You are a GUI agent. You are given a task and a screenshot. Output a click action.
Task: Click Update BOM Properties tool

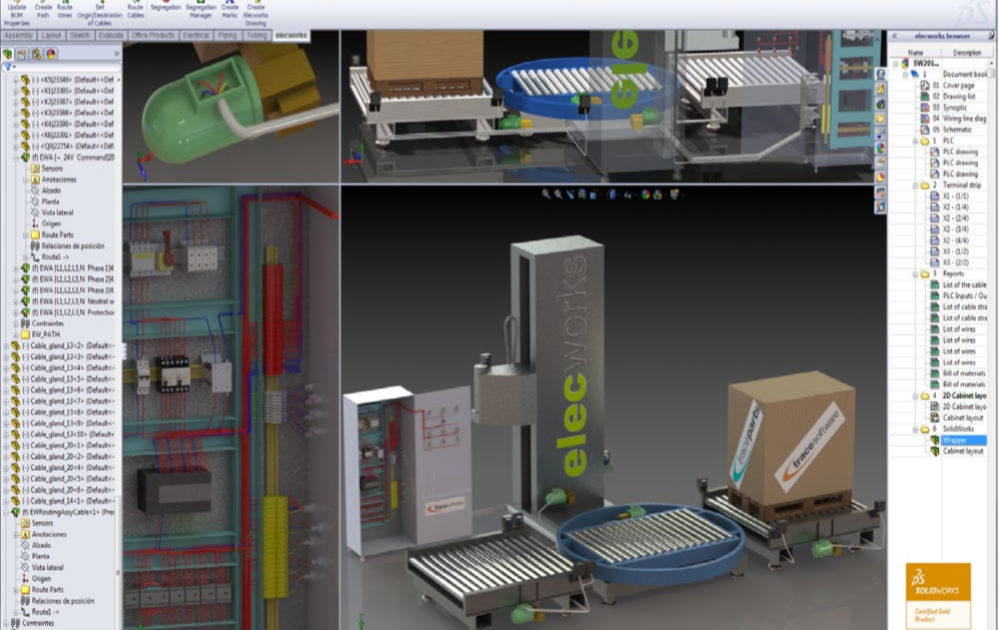17,13
